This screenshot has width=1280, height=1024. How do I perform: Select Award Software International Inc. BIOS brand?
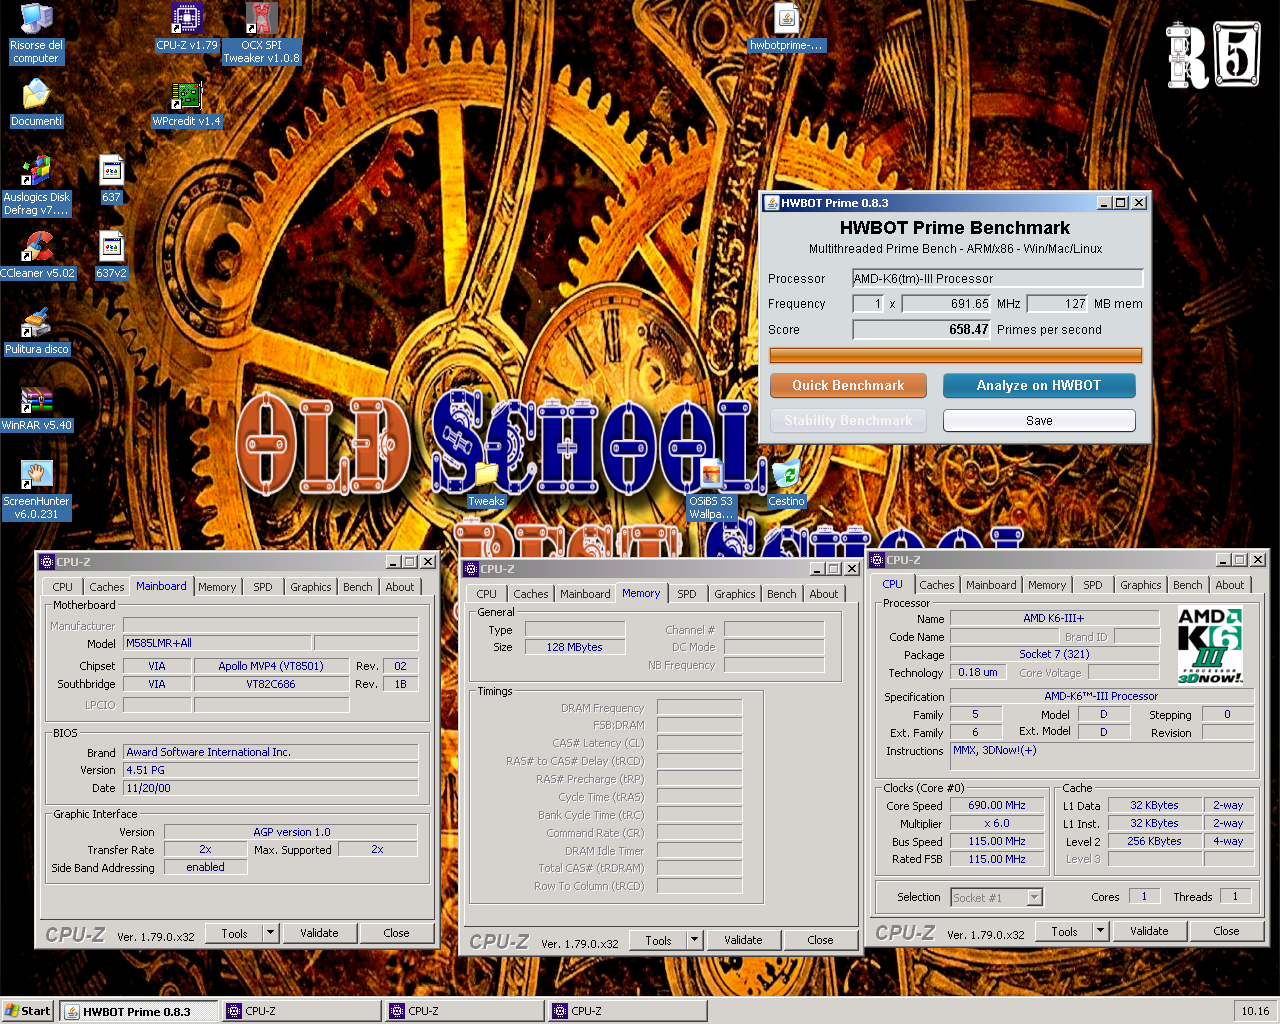[270, 752]
